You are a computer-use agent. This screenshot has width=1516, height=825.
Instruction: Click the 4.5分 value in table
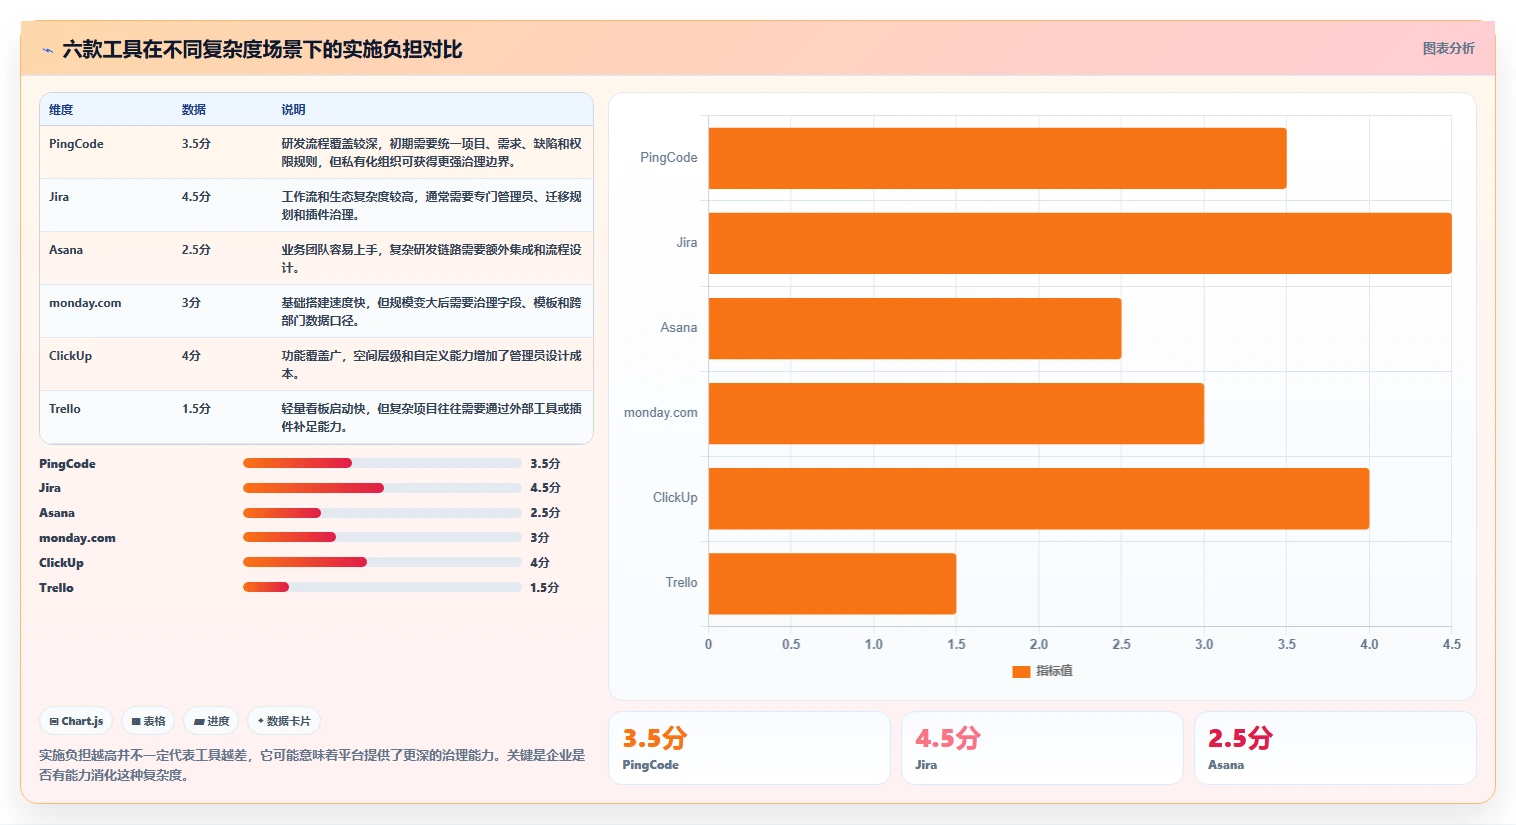(x=196, y=197)
